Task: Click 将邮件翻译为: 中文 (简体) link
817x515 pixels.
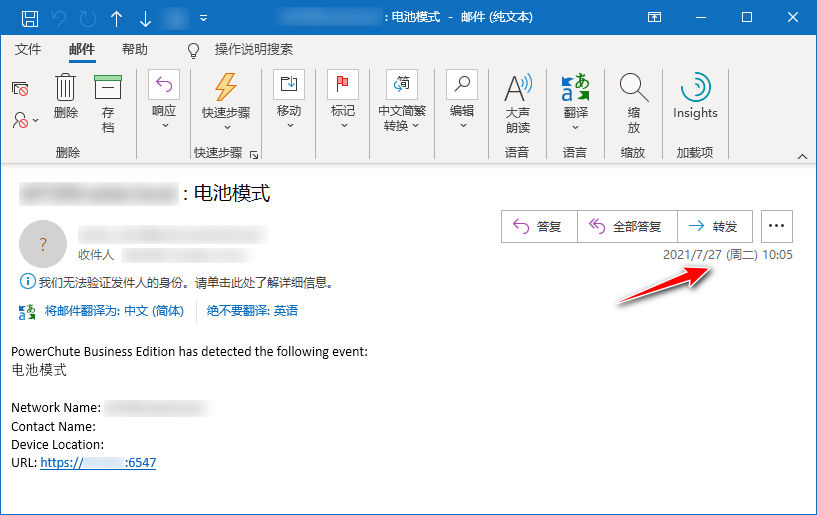Action: [114, 311]
